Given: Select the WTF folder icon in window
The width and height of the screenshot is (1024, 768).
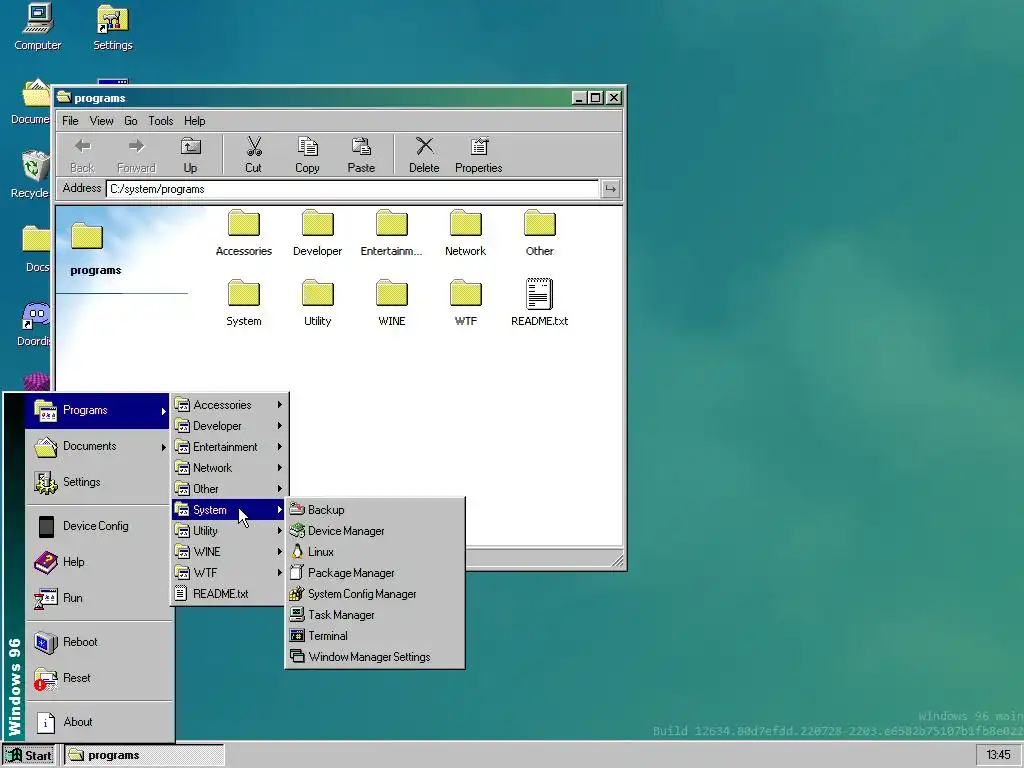Looking at the screenshot, I should pos(466,303).
